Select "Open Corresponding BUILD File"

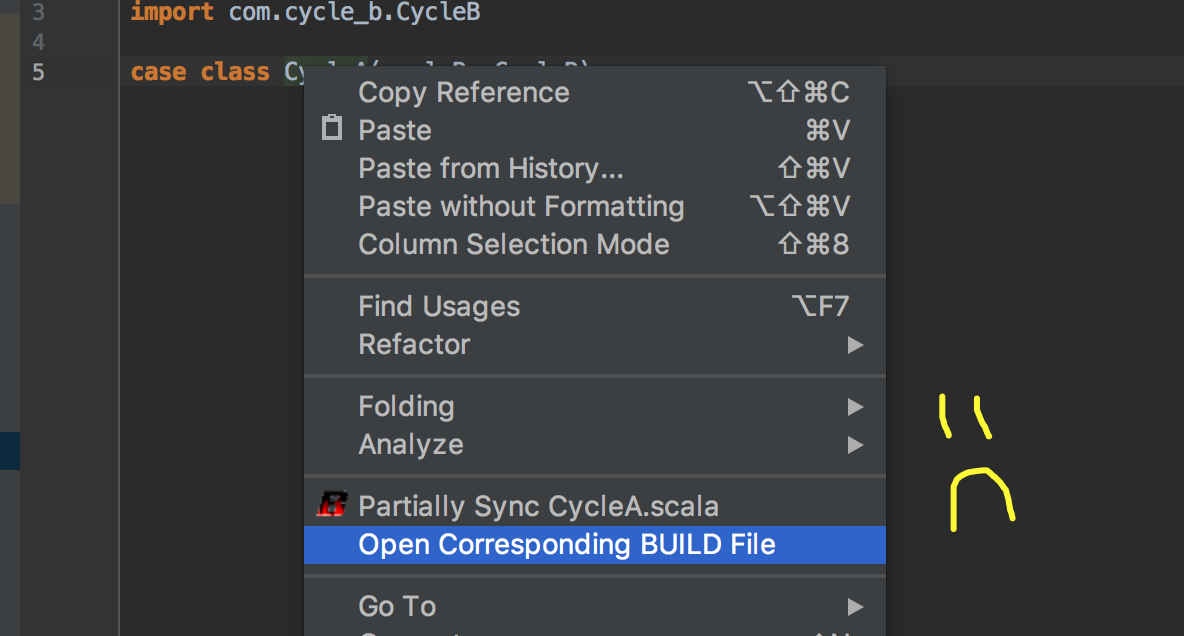click(x=567, y=544)
